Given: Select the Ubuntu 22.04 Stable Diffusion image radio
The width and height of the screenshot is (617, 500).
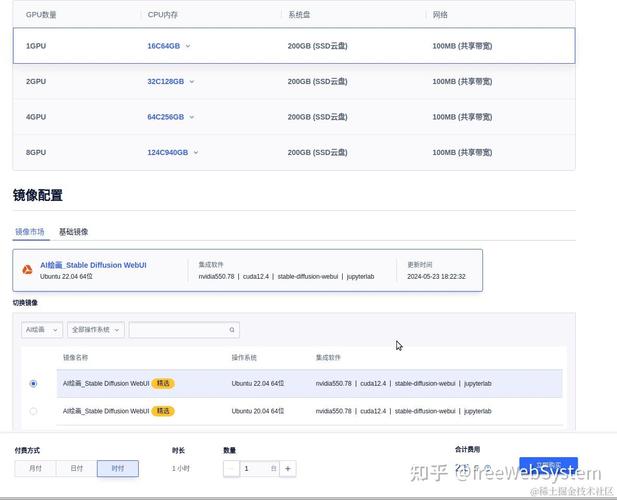Looking at the screenshot, I should pos(33,383).
